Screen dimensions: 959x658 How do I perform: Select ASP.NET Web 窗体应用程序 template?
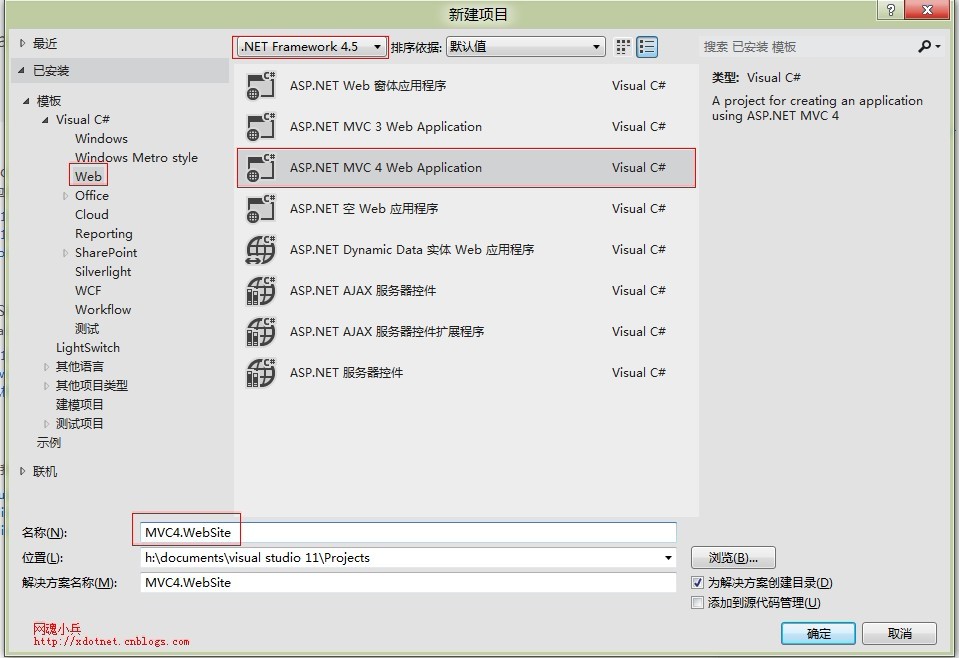(x=466, y=86)
